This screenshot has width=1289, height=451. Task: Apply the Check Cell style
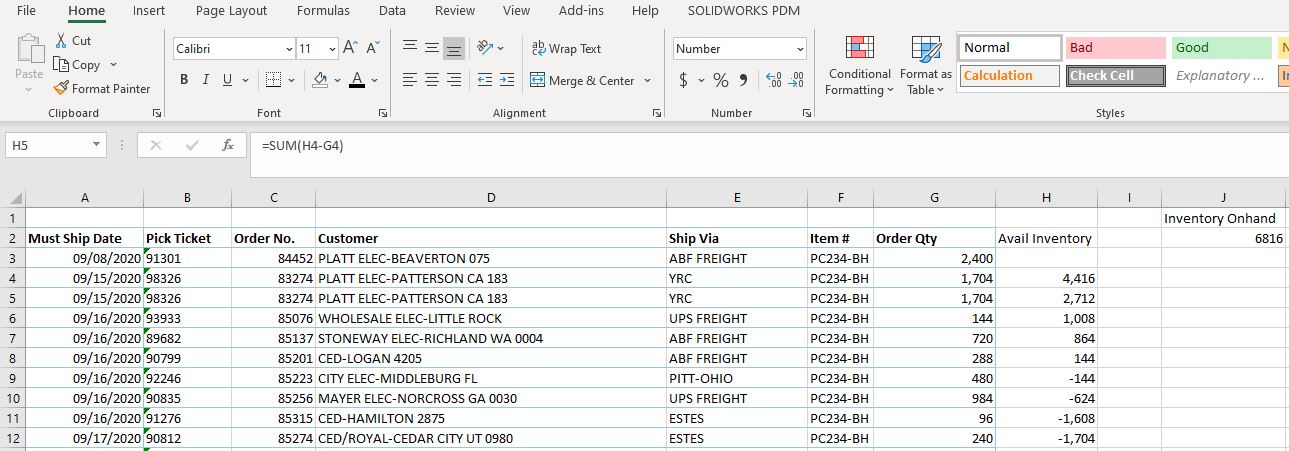click(x=1115, y=76)
